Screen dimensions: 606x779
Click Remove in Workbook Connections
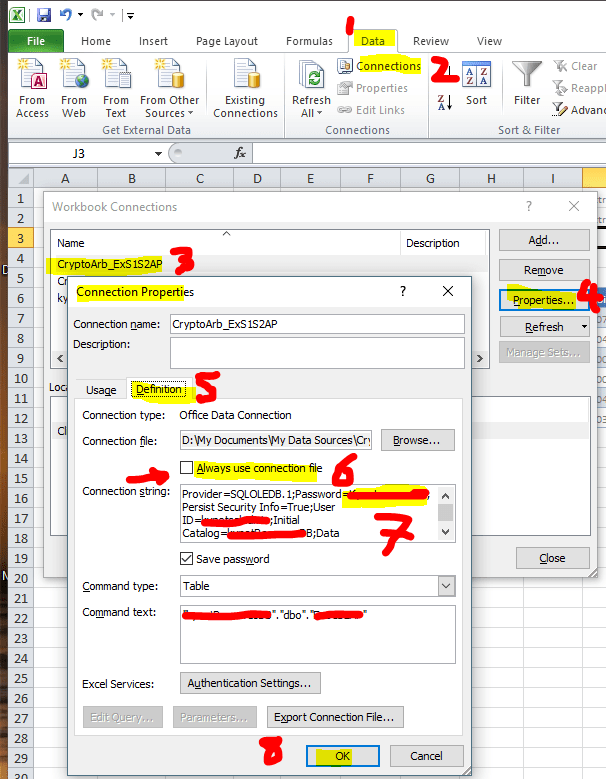544,270
